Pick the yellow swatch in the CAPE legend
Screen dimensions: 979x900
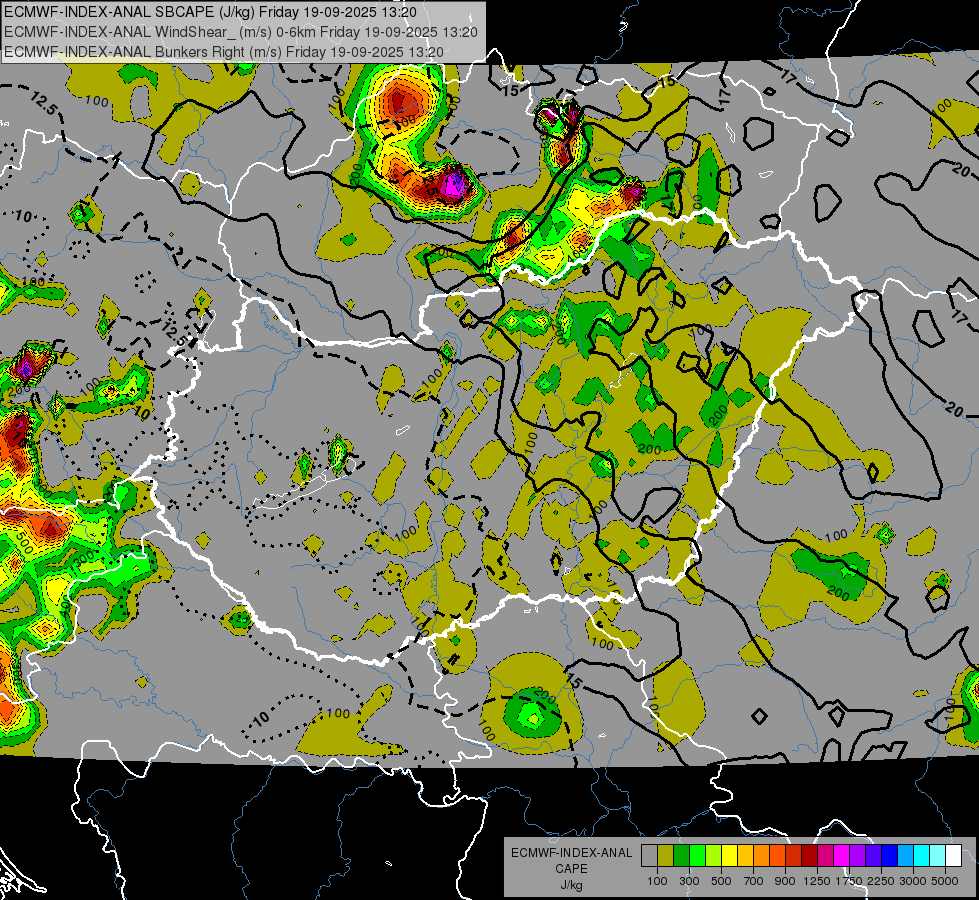point(730,856)
